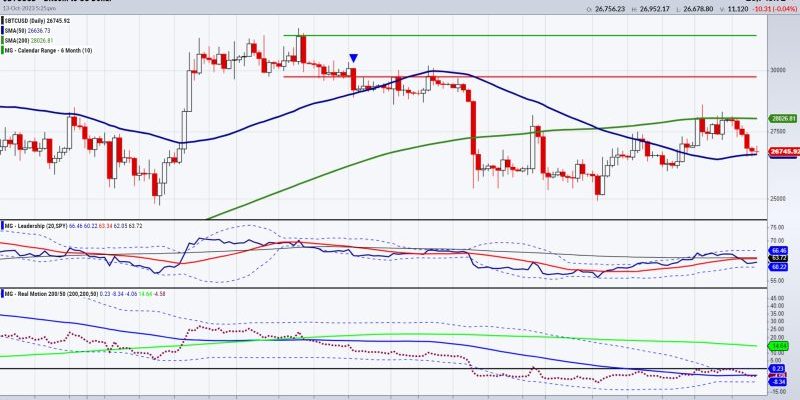Select the SMA(200) 28026.81 legend entry

29,40
